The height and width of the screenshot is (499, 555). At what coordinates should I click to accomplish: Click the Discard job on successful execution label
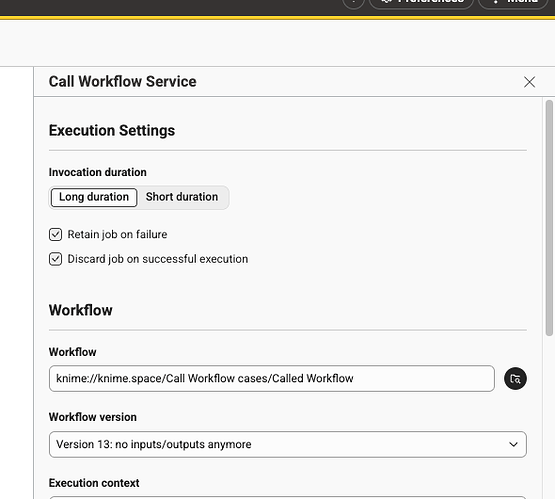click(x=158, y=259)
